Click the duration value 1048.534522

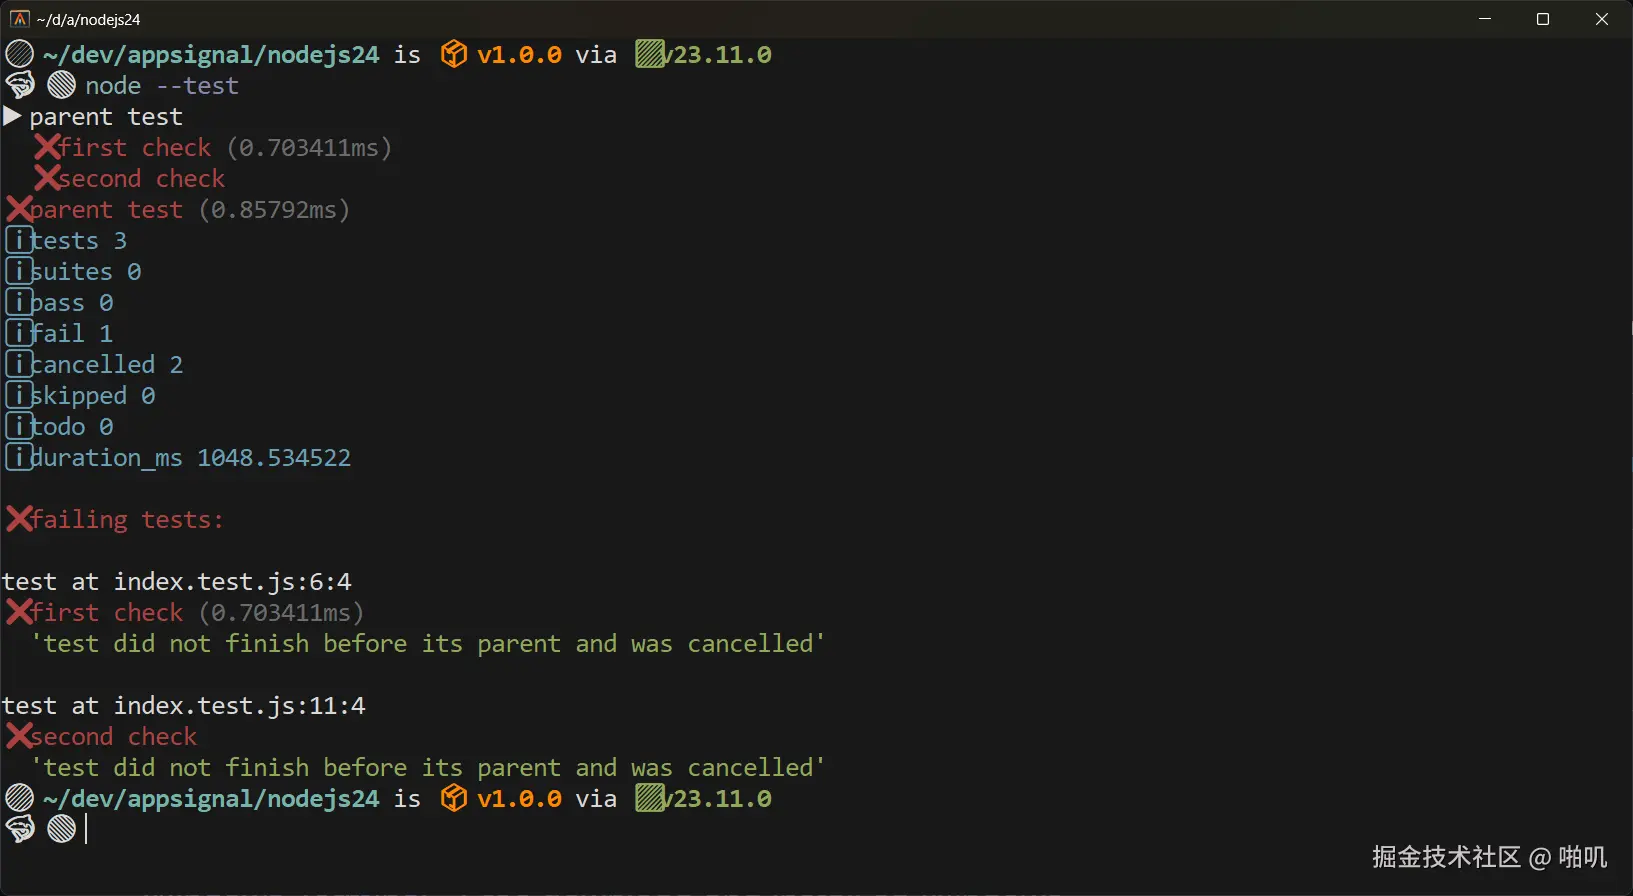pos(275,457)
